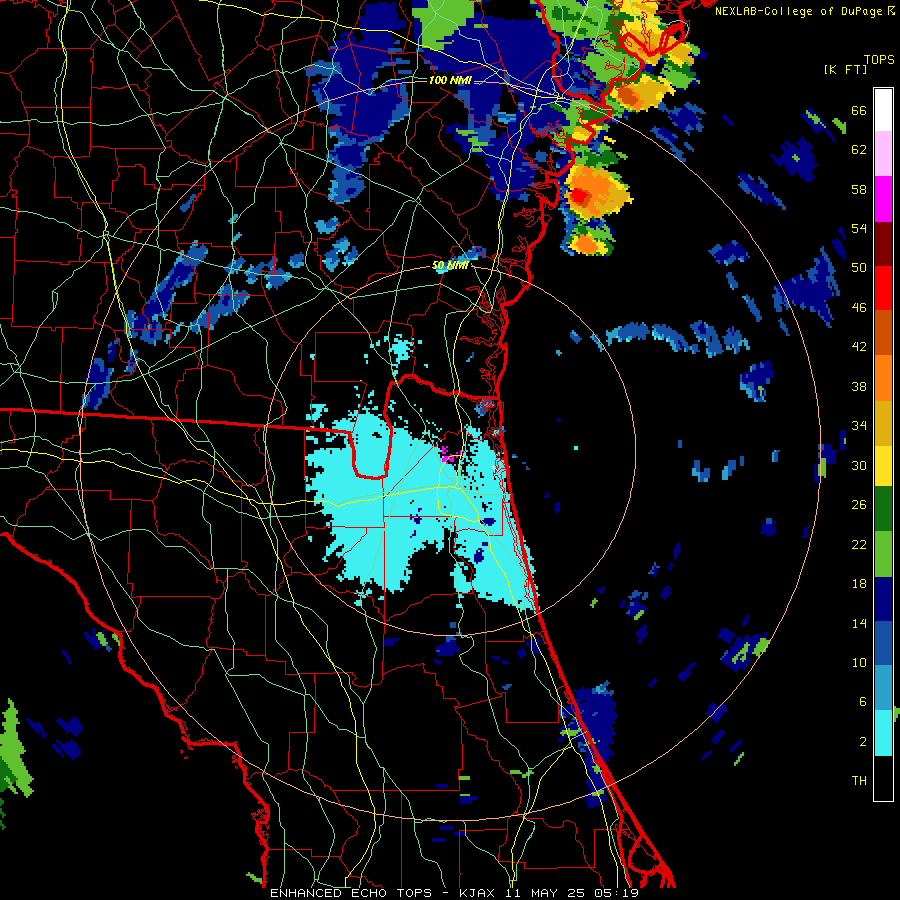Screen dimensions: 900x900
Task: Click the light green legend swatch
Action: pos(883,554)
